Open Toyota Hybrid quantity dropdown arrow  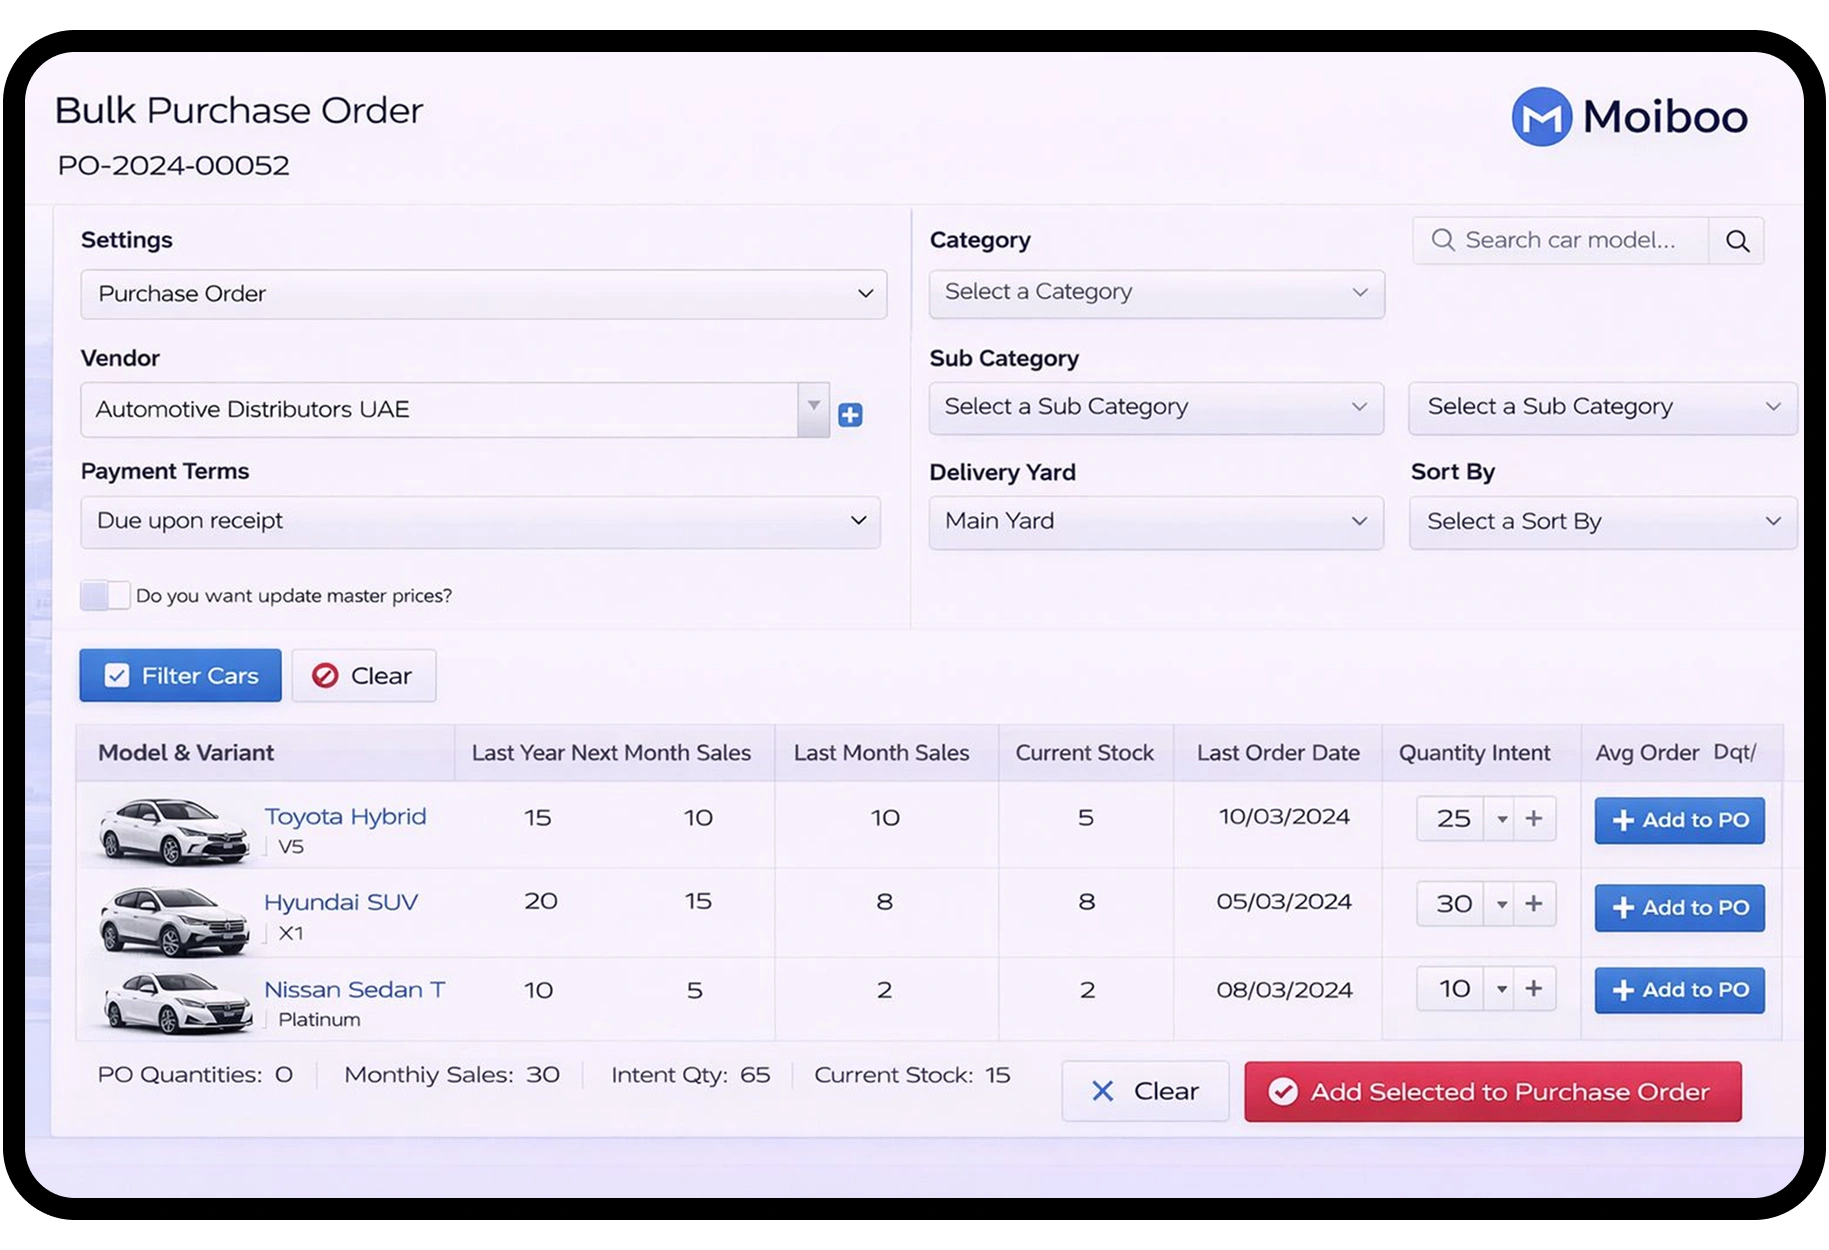[x=1501, y=819]
